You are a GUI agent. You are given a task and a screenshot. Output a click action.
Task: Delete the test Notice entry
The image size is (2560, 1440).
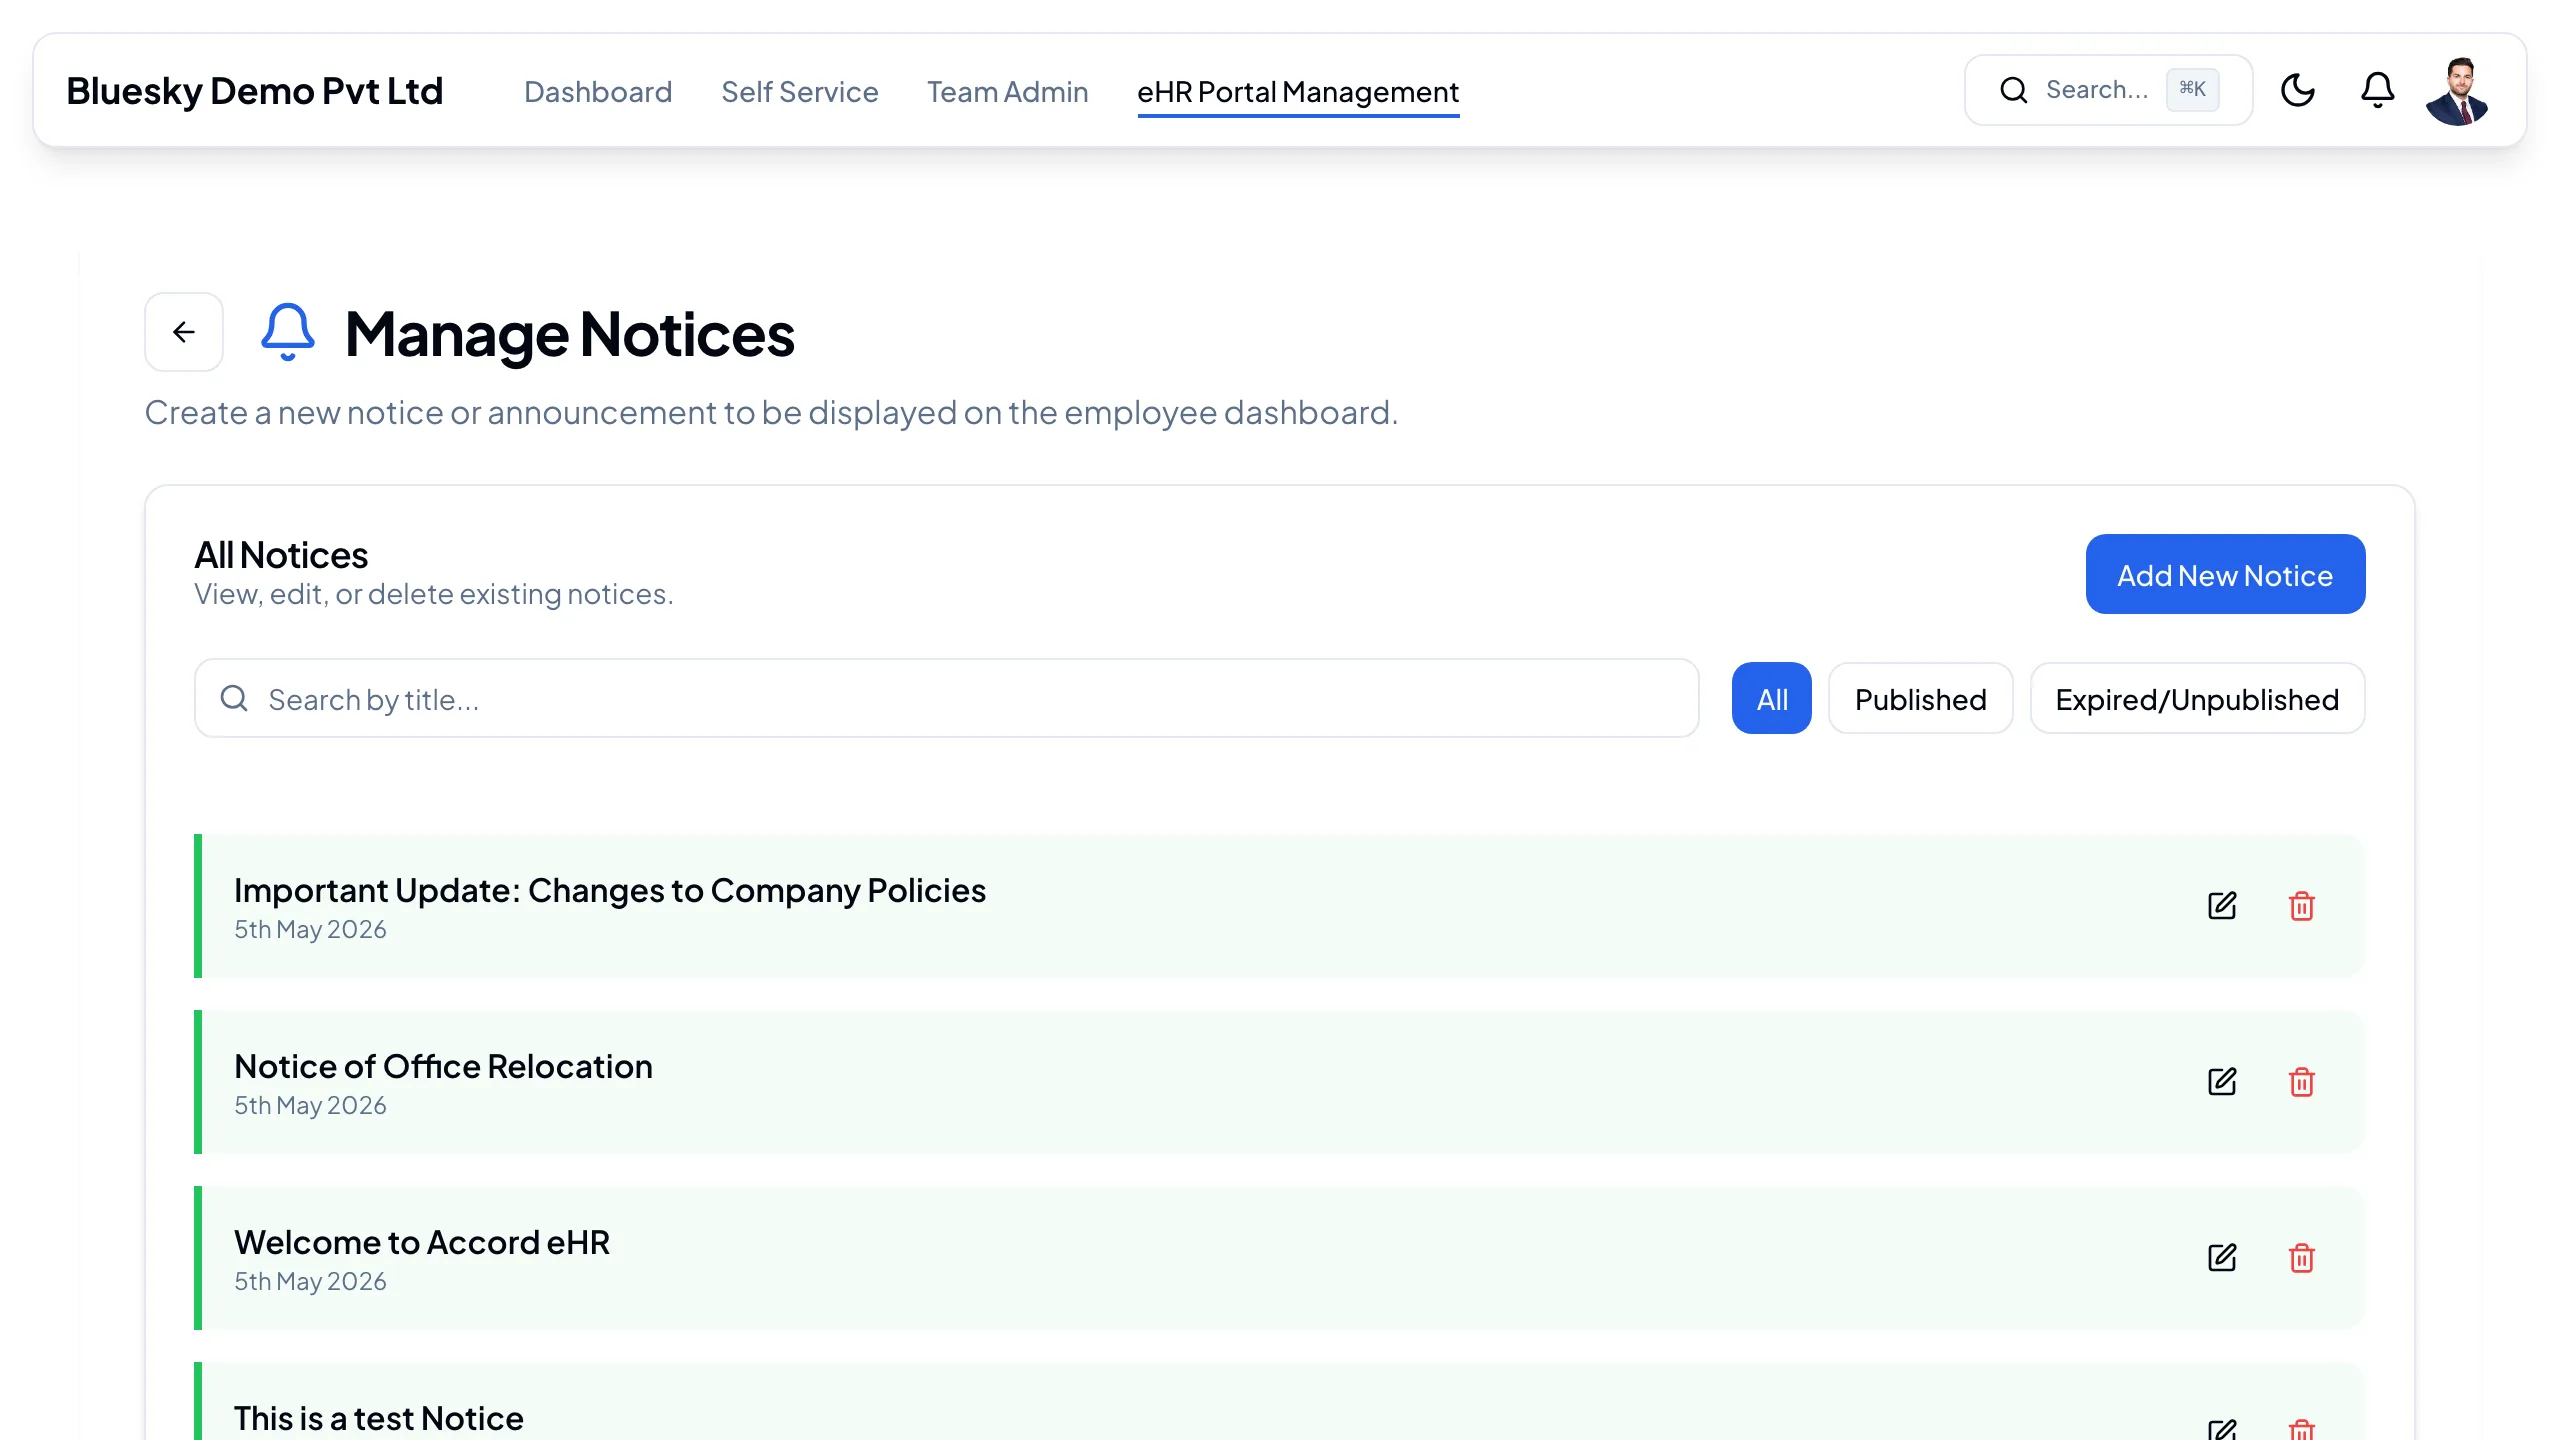(x=2302, y=1430)
